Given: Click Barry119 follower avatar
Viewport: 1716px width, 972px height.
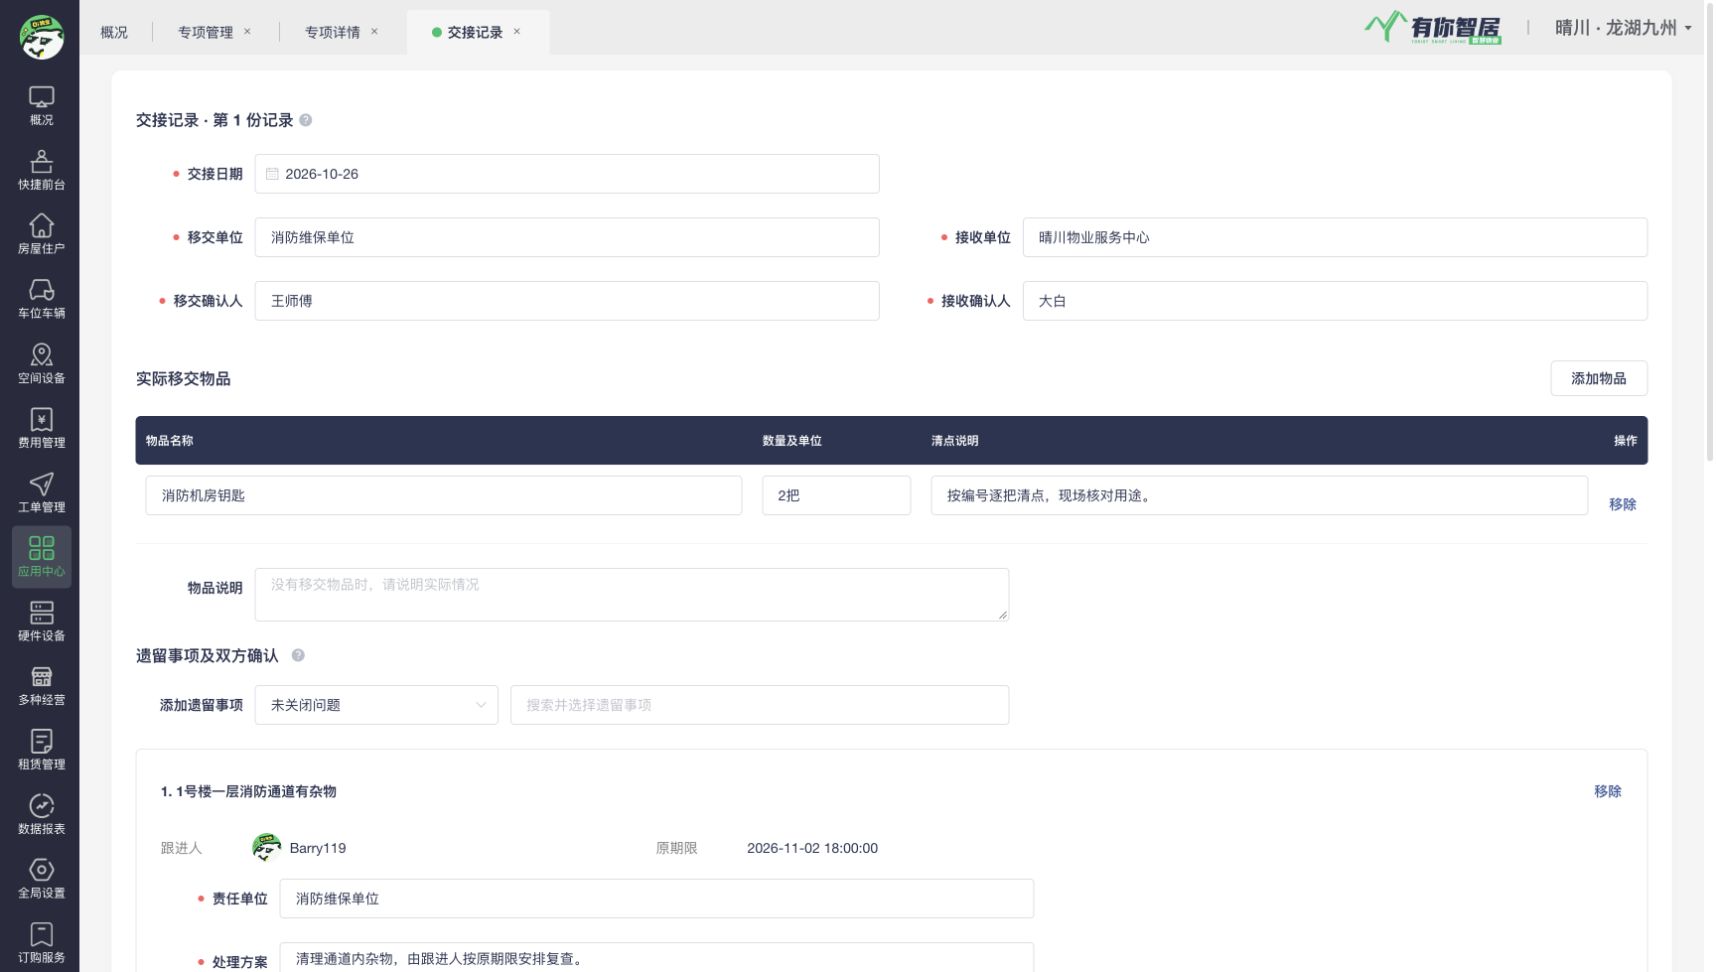Looking at the screenshot, I should click(x=266, y=848).
